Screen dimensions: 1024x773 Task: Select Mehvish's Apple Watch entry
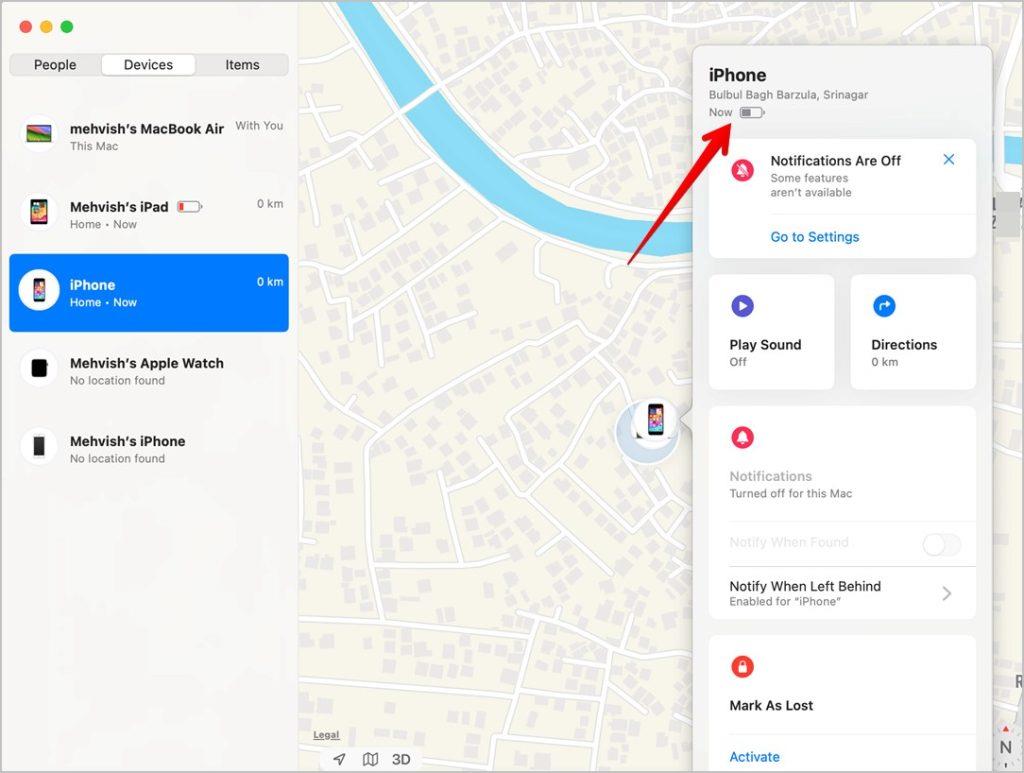[149, 371]
